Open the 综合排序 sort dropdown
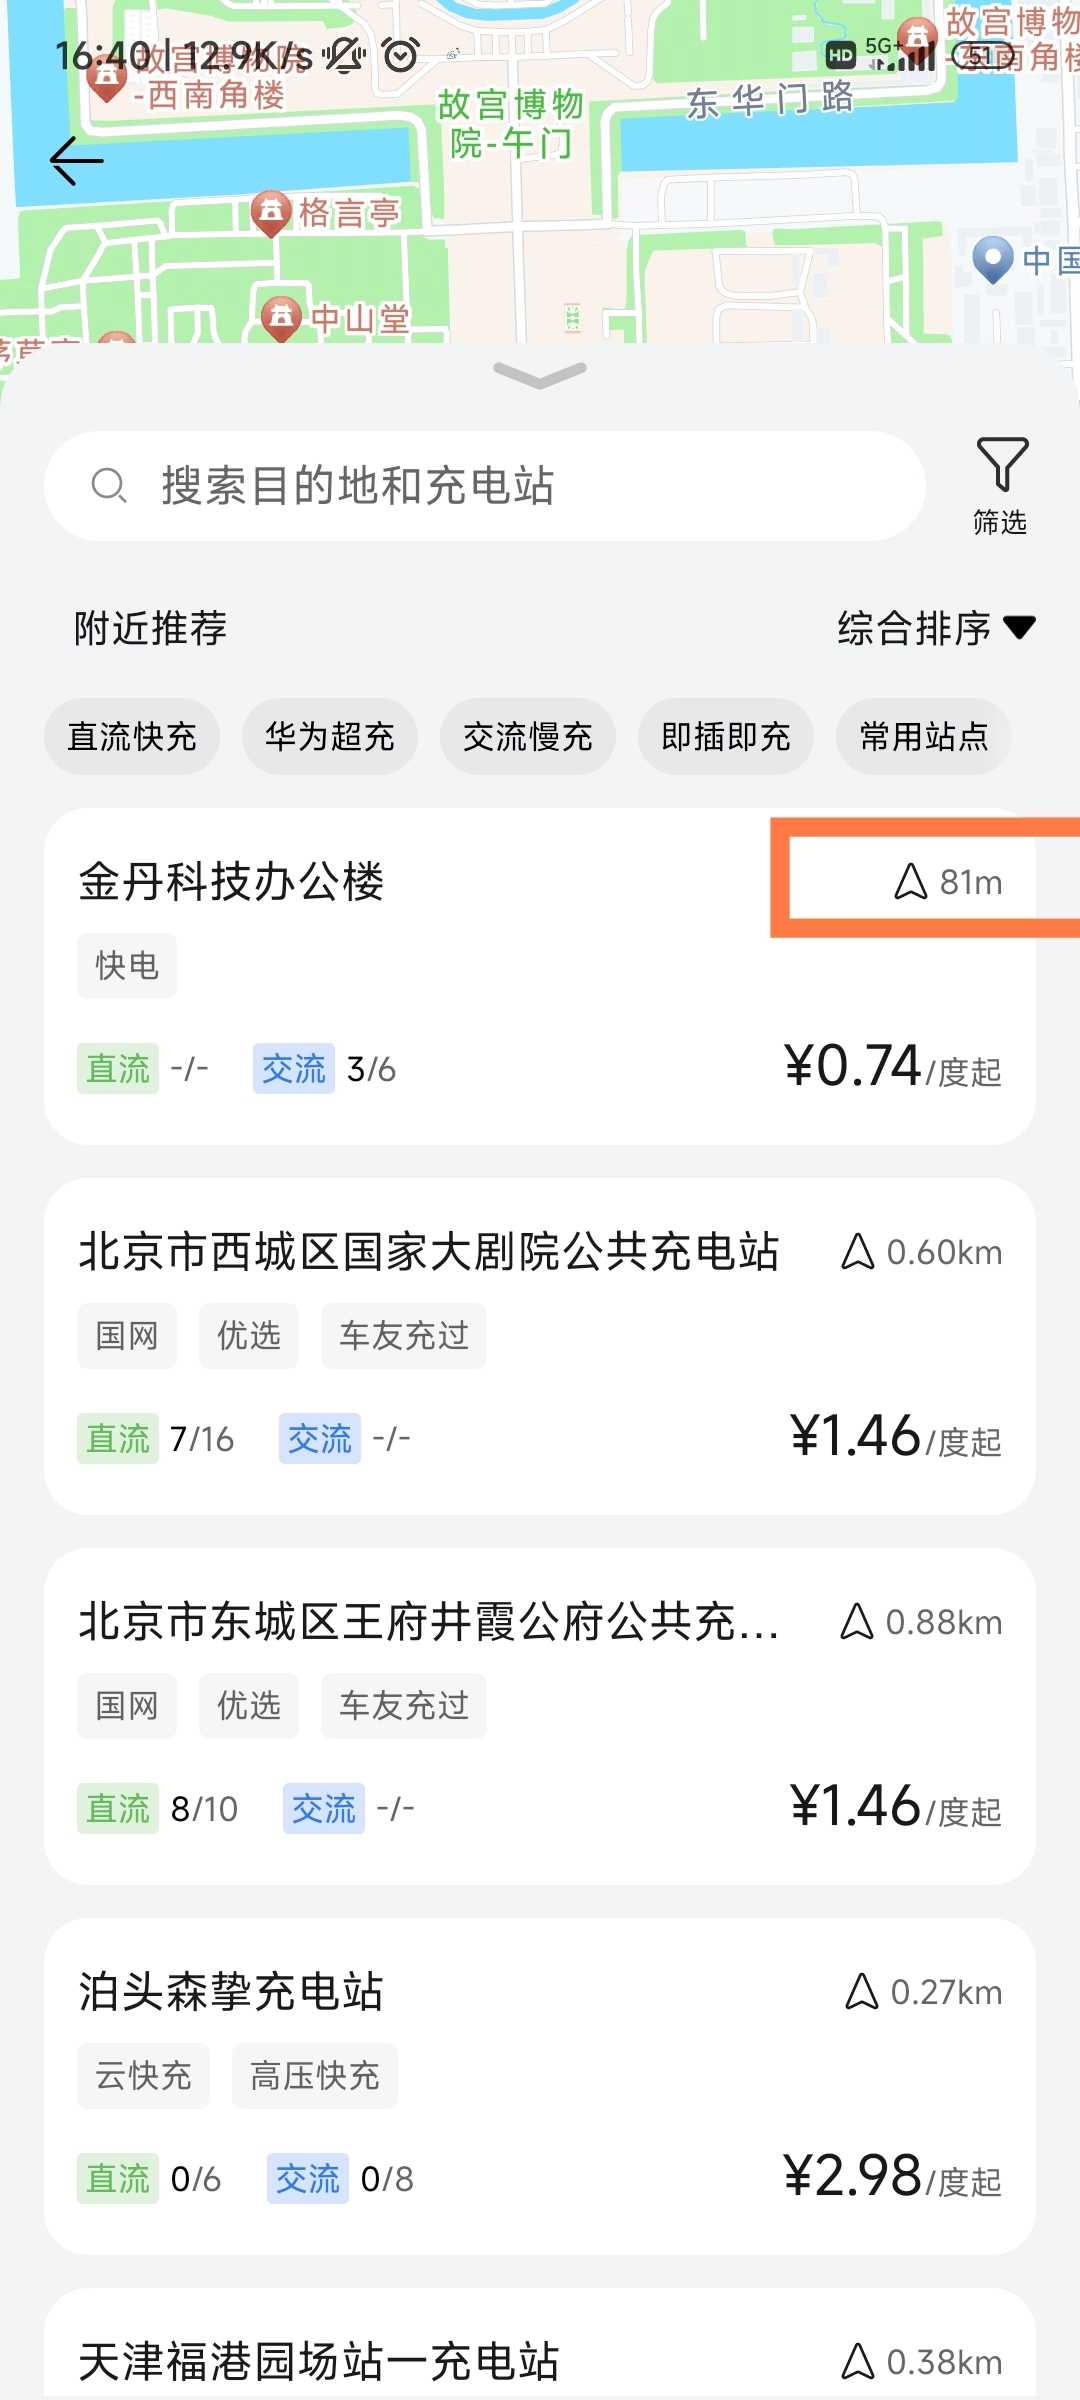Viewport: 1080px width, 2400px height. [936, 628]
